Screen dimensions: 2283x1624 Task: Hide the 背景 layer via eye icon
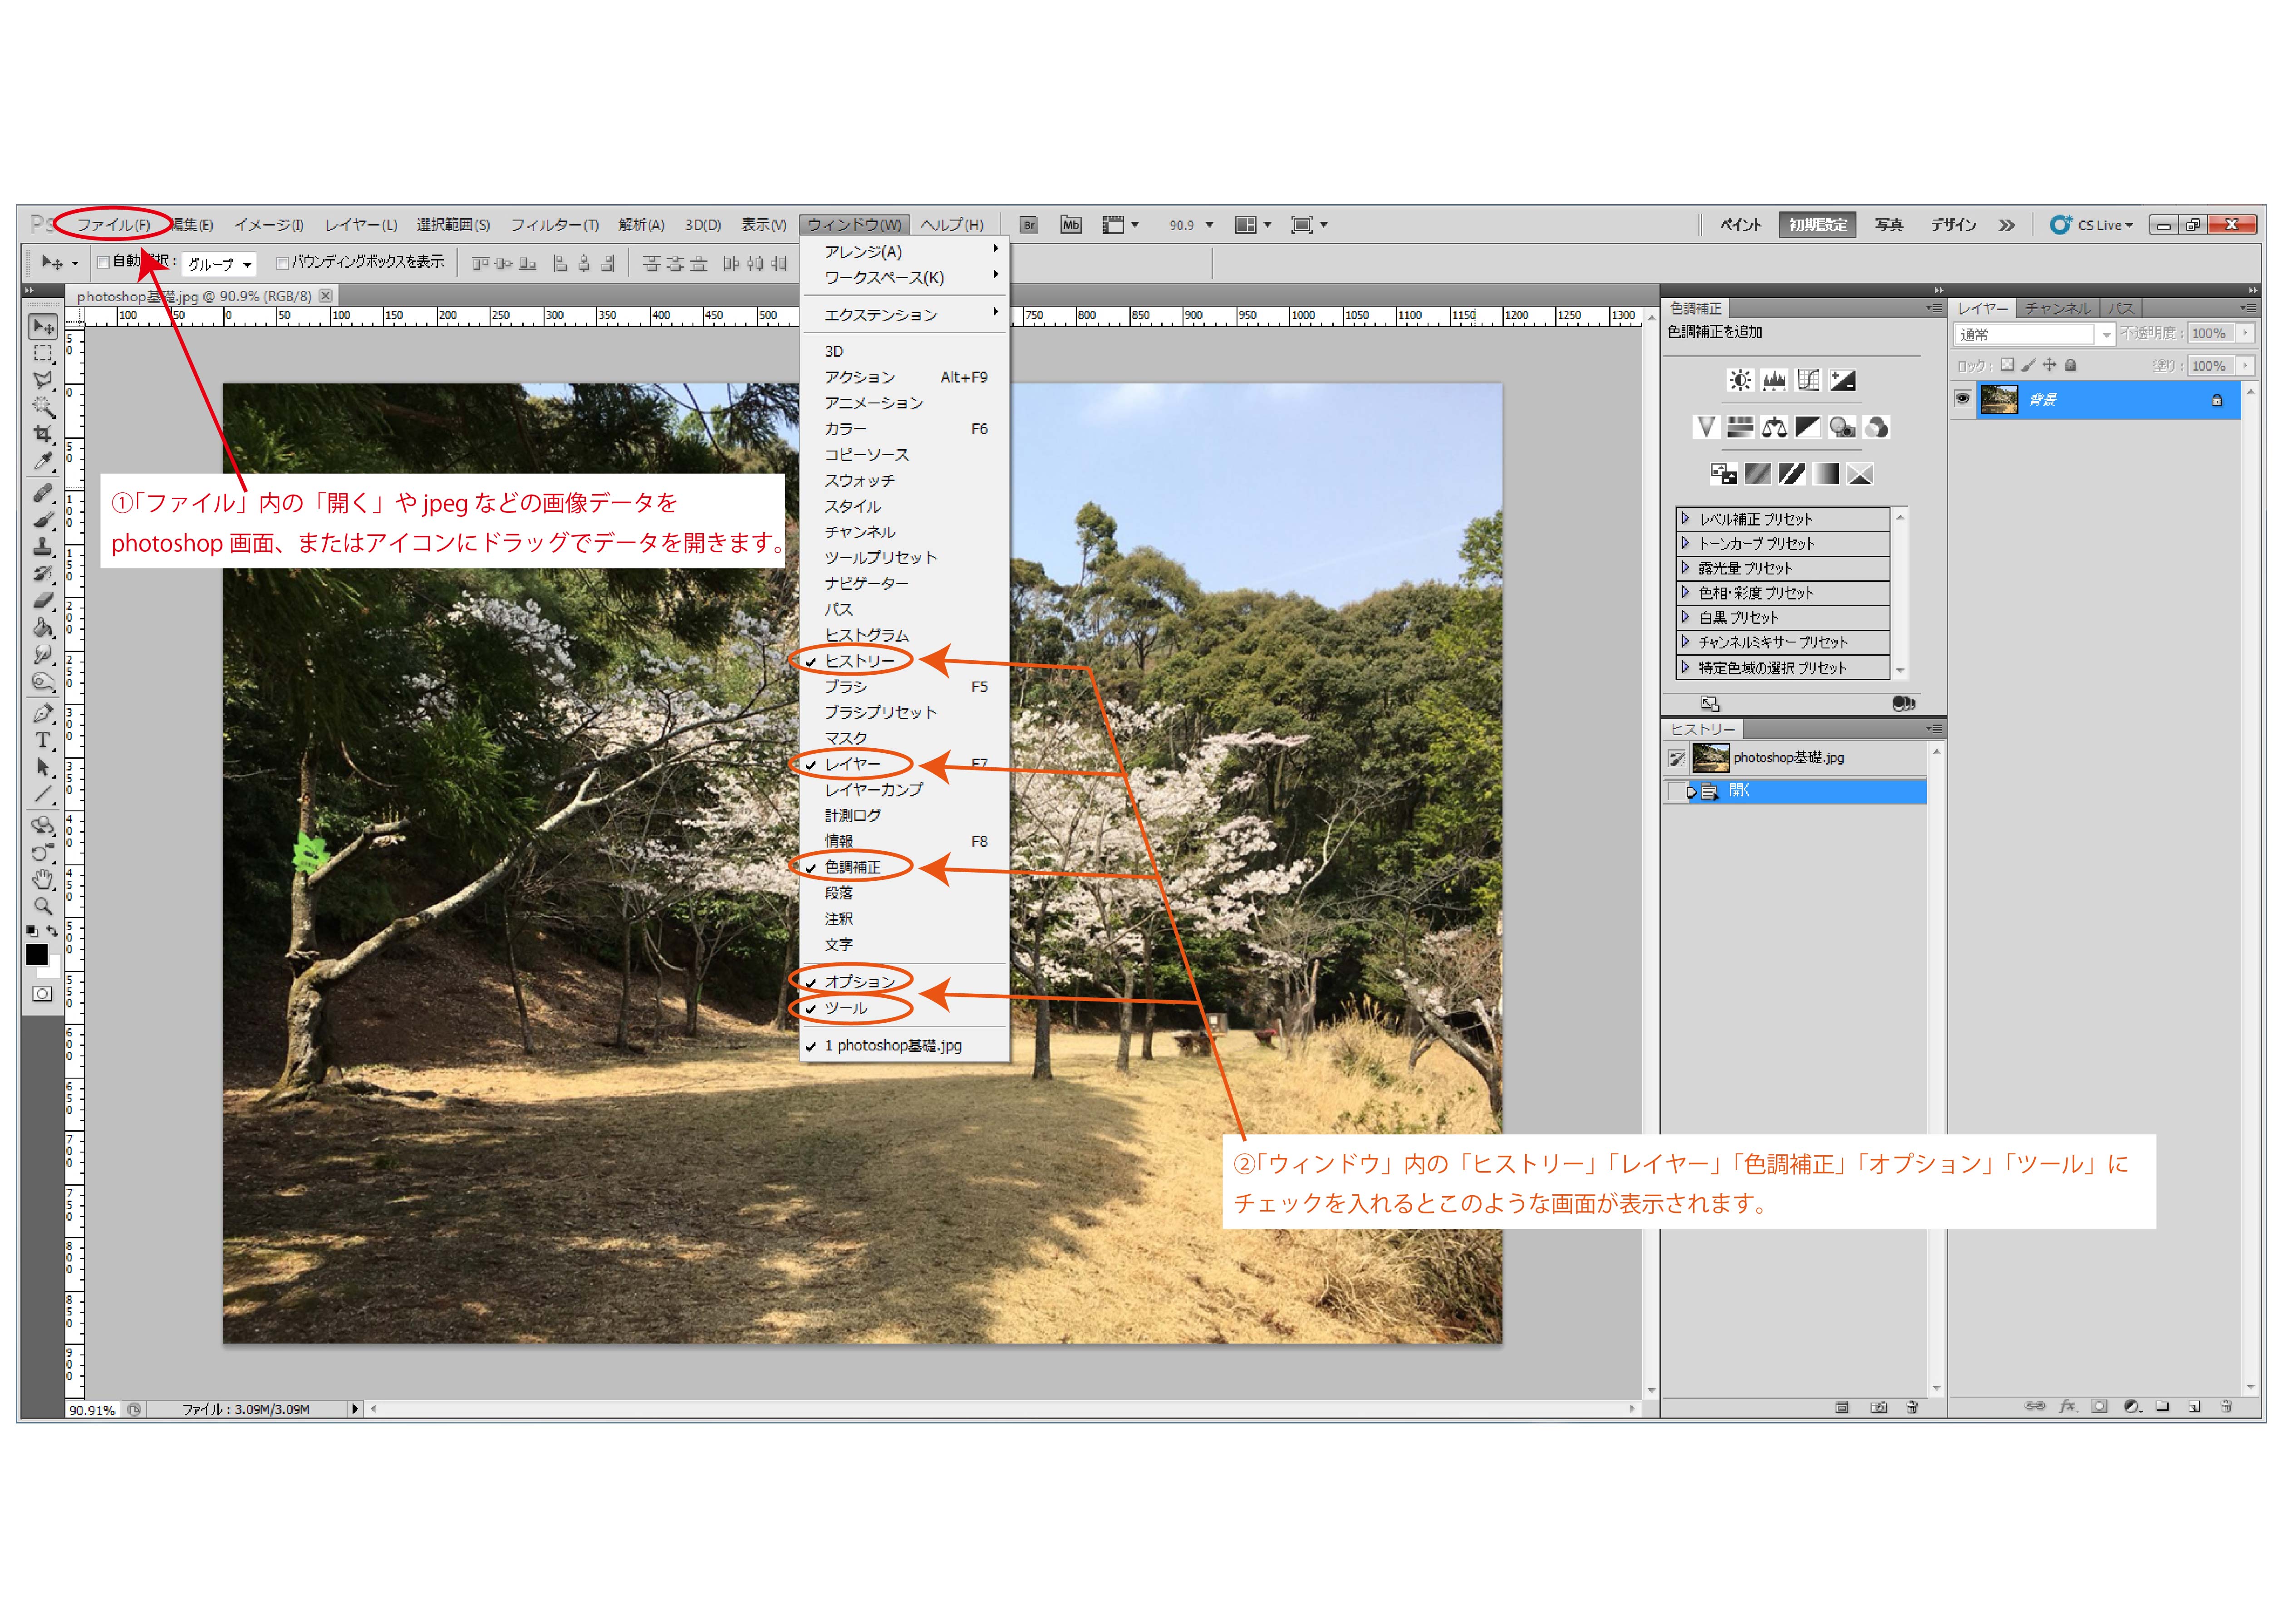(x=1962, y=399)
